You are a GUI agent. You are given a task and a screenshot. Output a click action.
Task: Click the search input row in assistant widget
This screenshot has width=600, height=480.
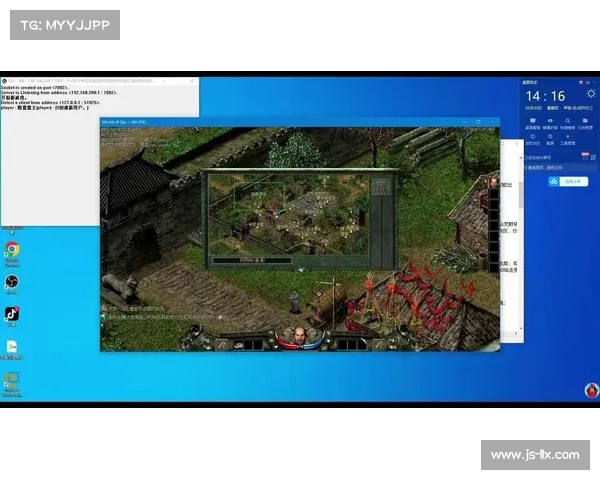pyautogui.click(x=560, y=168)
